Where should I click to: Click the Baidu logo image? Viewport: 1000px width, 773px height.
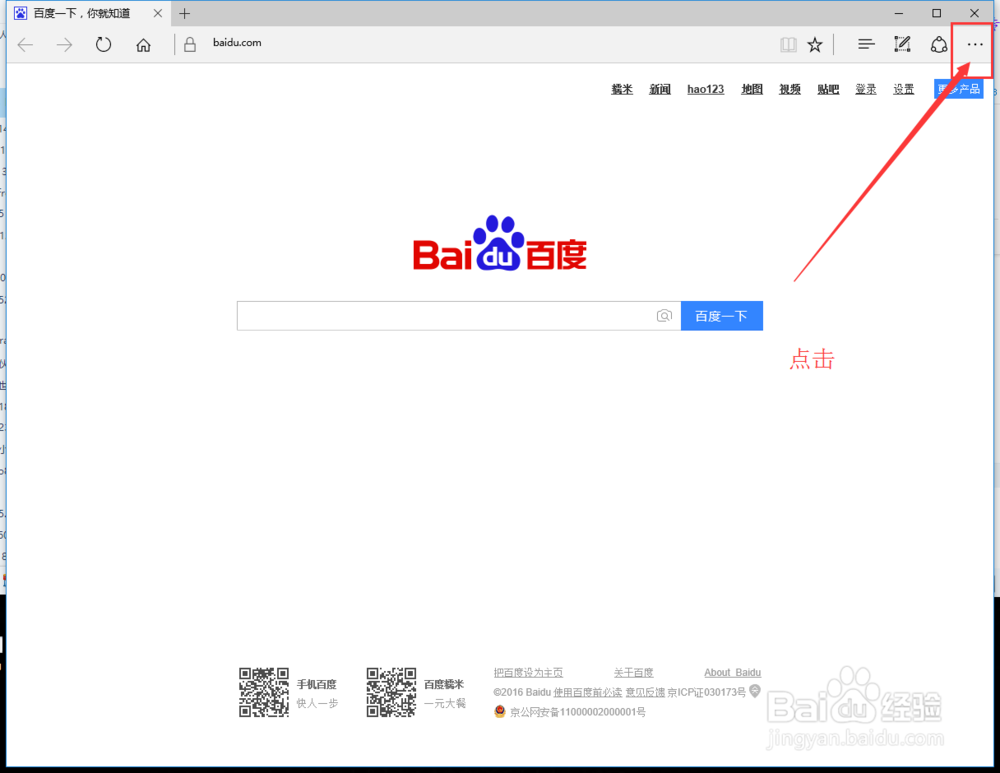pos(500,243)
